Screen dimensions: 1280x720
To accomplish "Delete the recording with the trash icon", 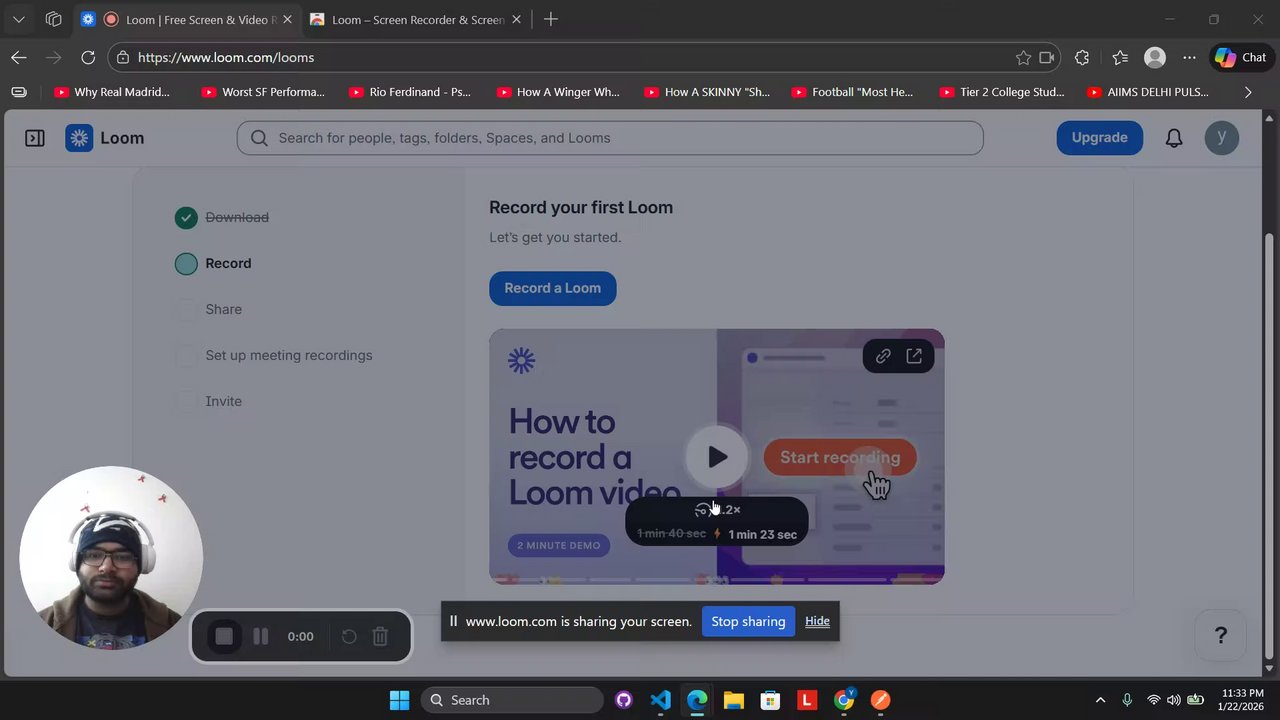I will [x=380, y=636].
